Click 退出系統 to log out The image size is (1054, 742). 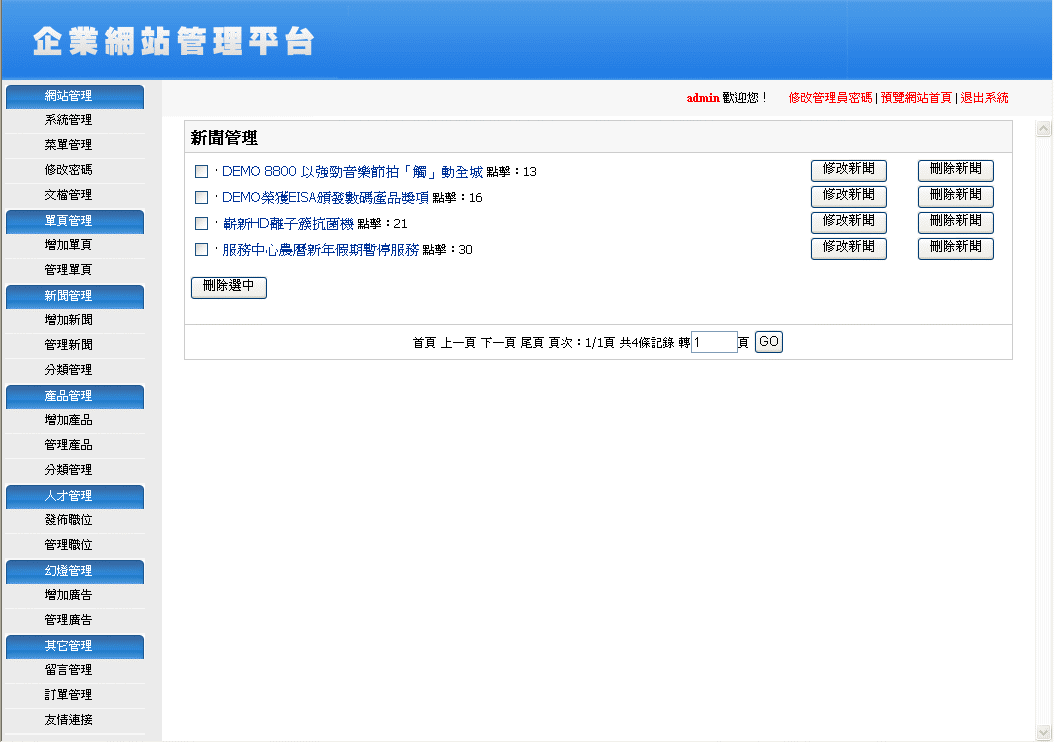(984, 97)
